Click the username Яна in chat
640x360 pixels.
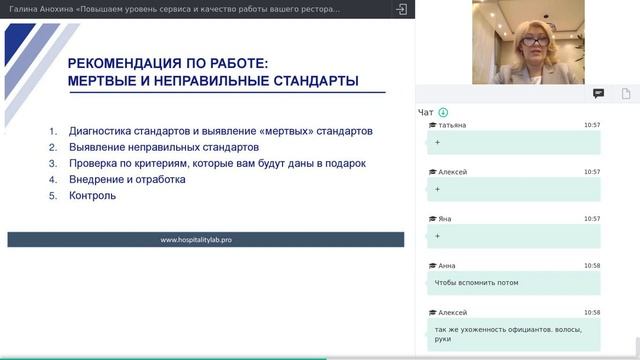point(444,219)
